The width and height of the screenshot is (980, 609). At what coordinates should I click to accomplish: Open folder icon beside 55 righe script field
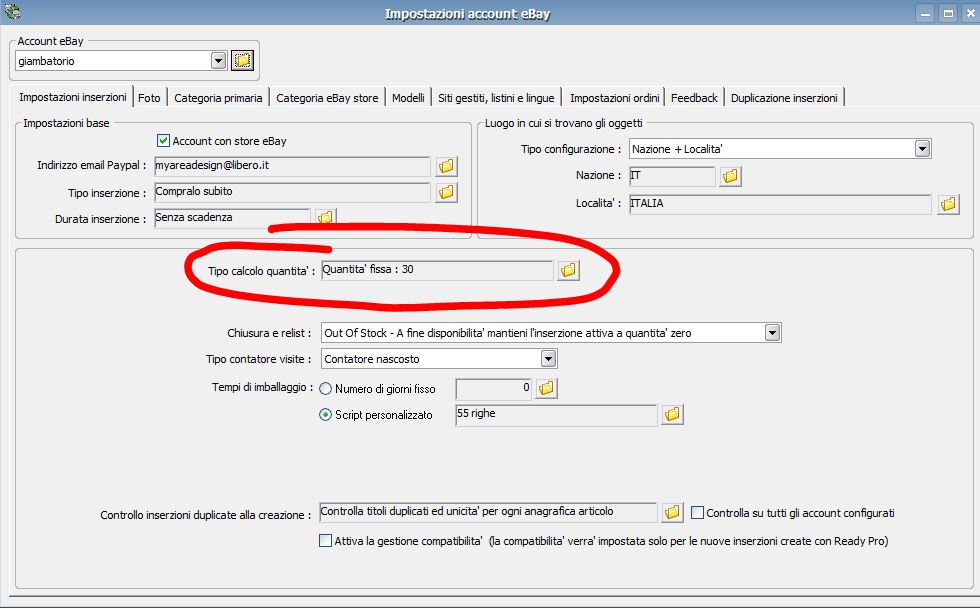672,414
